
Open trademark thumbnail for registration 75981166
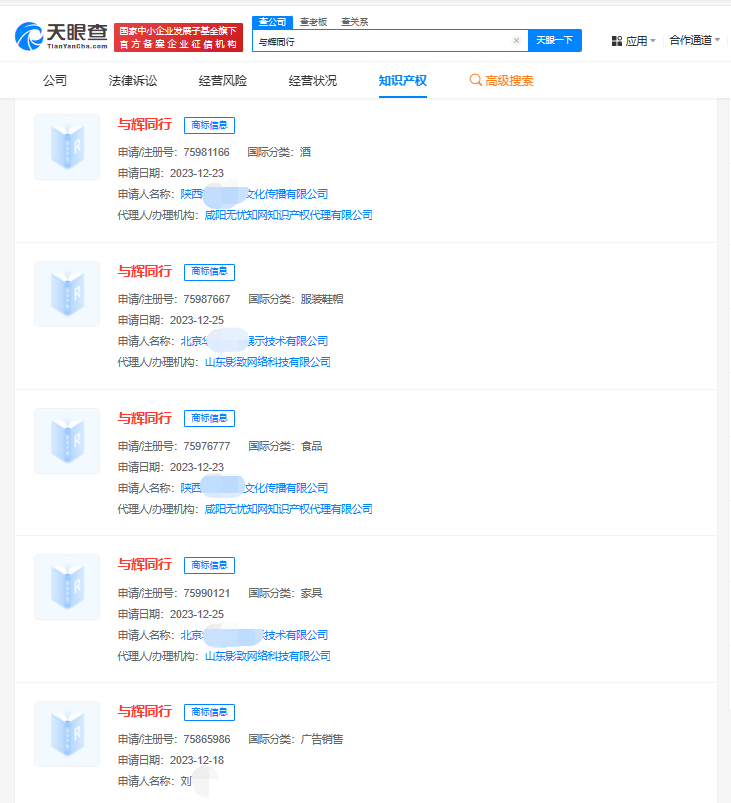67,147
